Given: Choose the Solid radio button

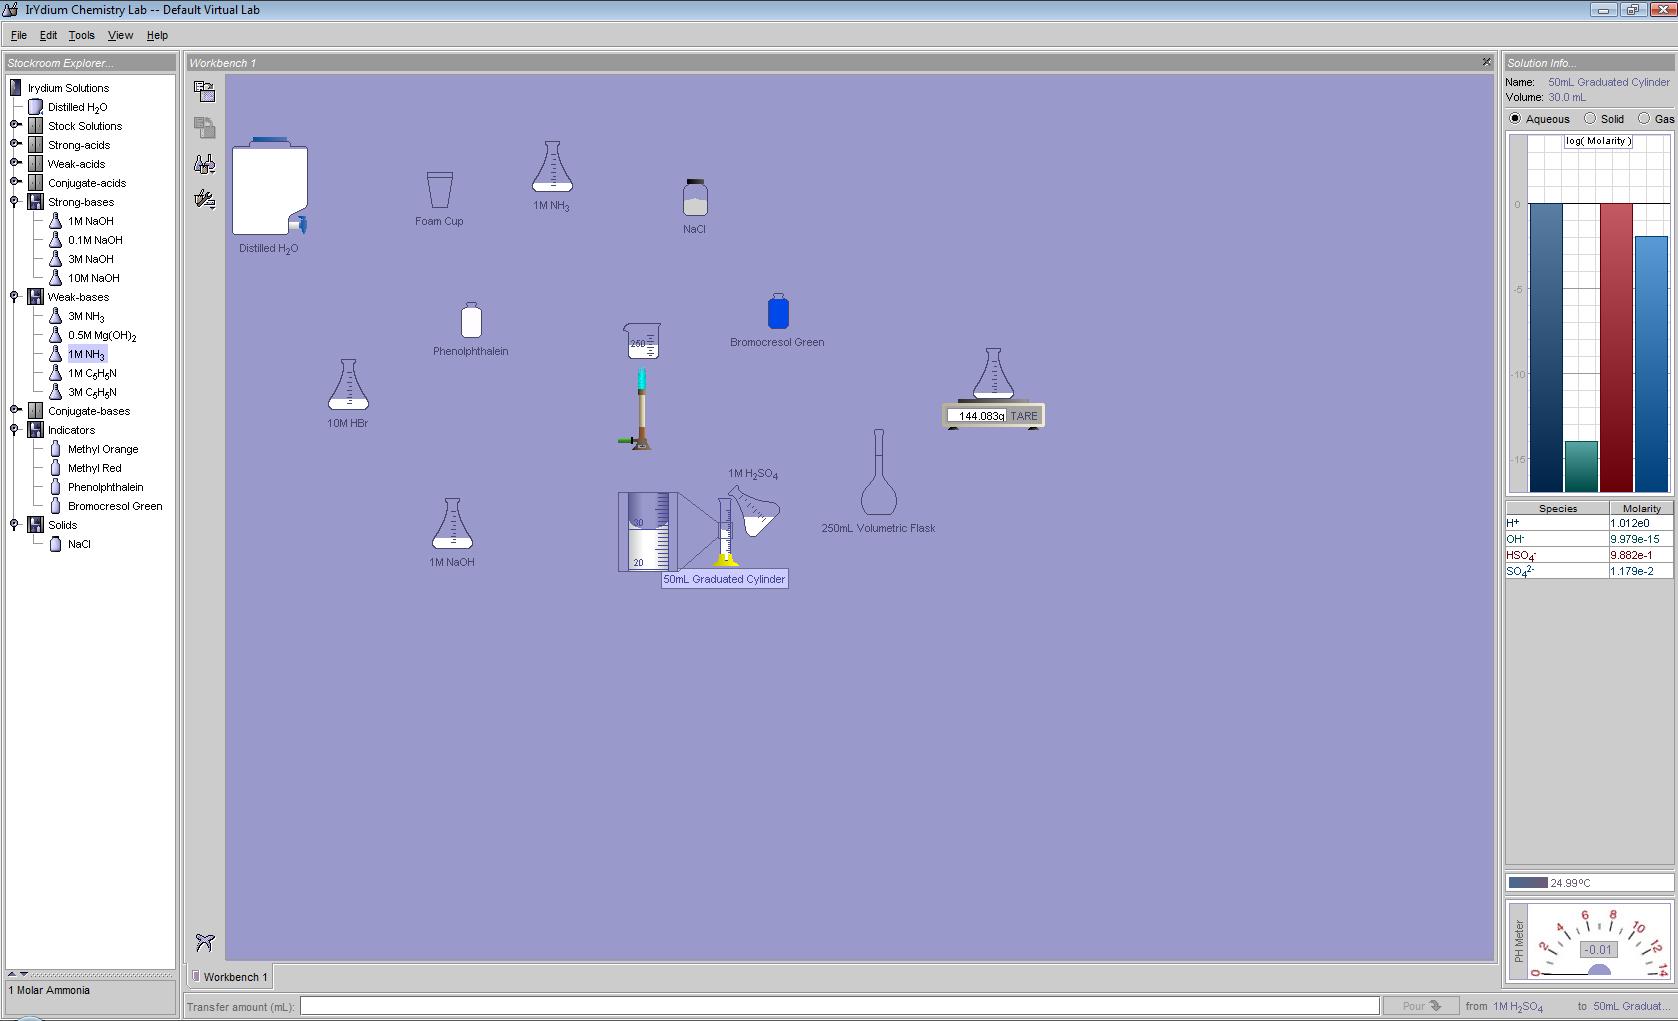Looking at the screenshot, I should click(x=1590, y=119).
